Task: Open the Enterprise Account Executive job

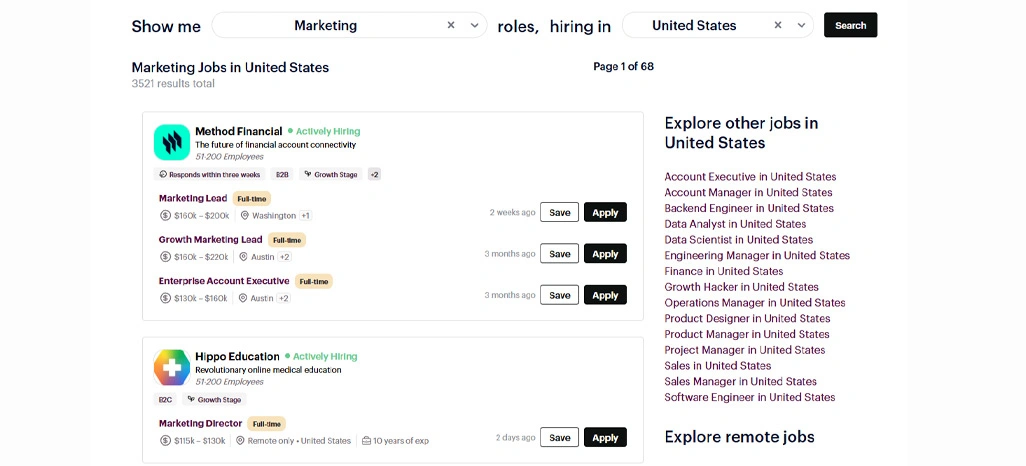Action: pos(224,281)
